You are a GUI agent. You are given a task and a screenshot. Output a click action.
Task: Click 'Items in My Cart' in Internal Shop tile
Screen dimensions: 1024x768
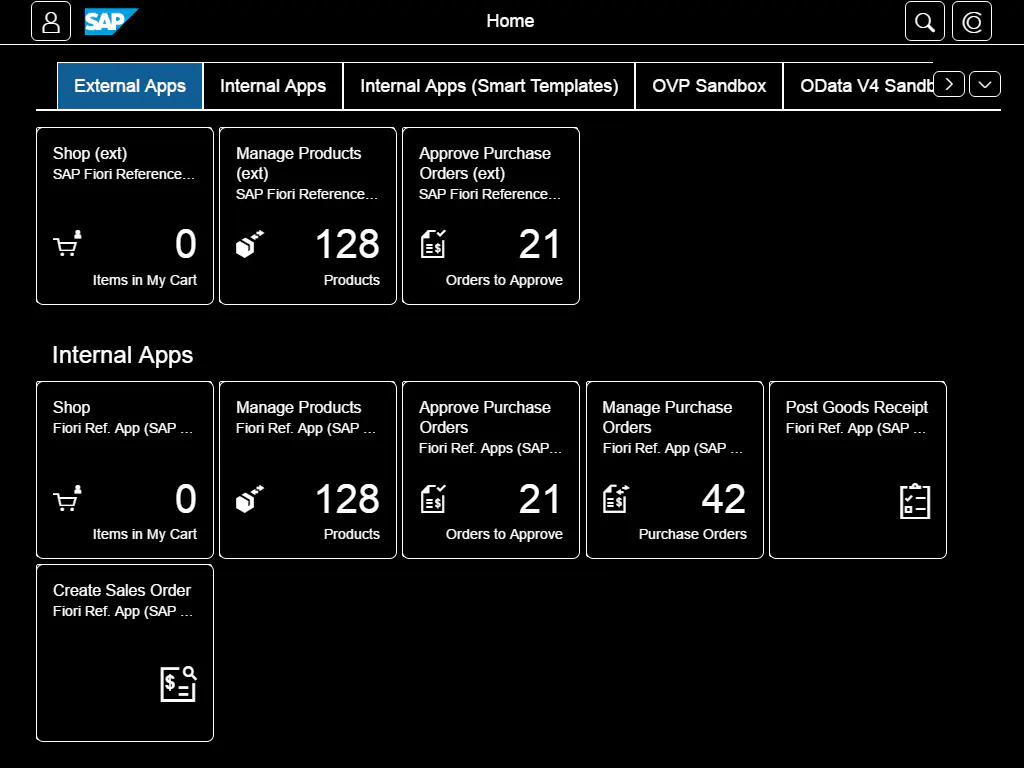click(144, 534)
